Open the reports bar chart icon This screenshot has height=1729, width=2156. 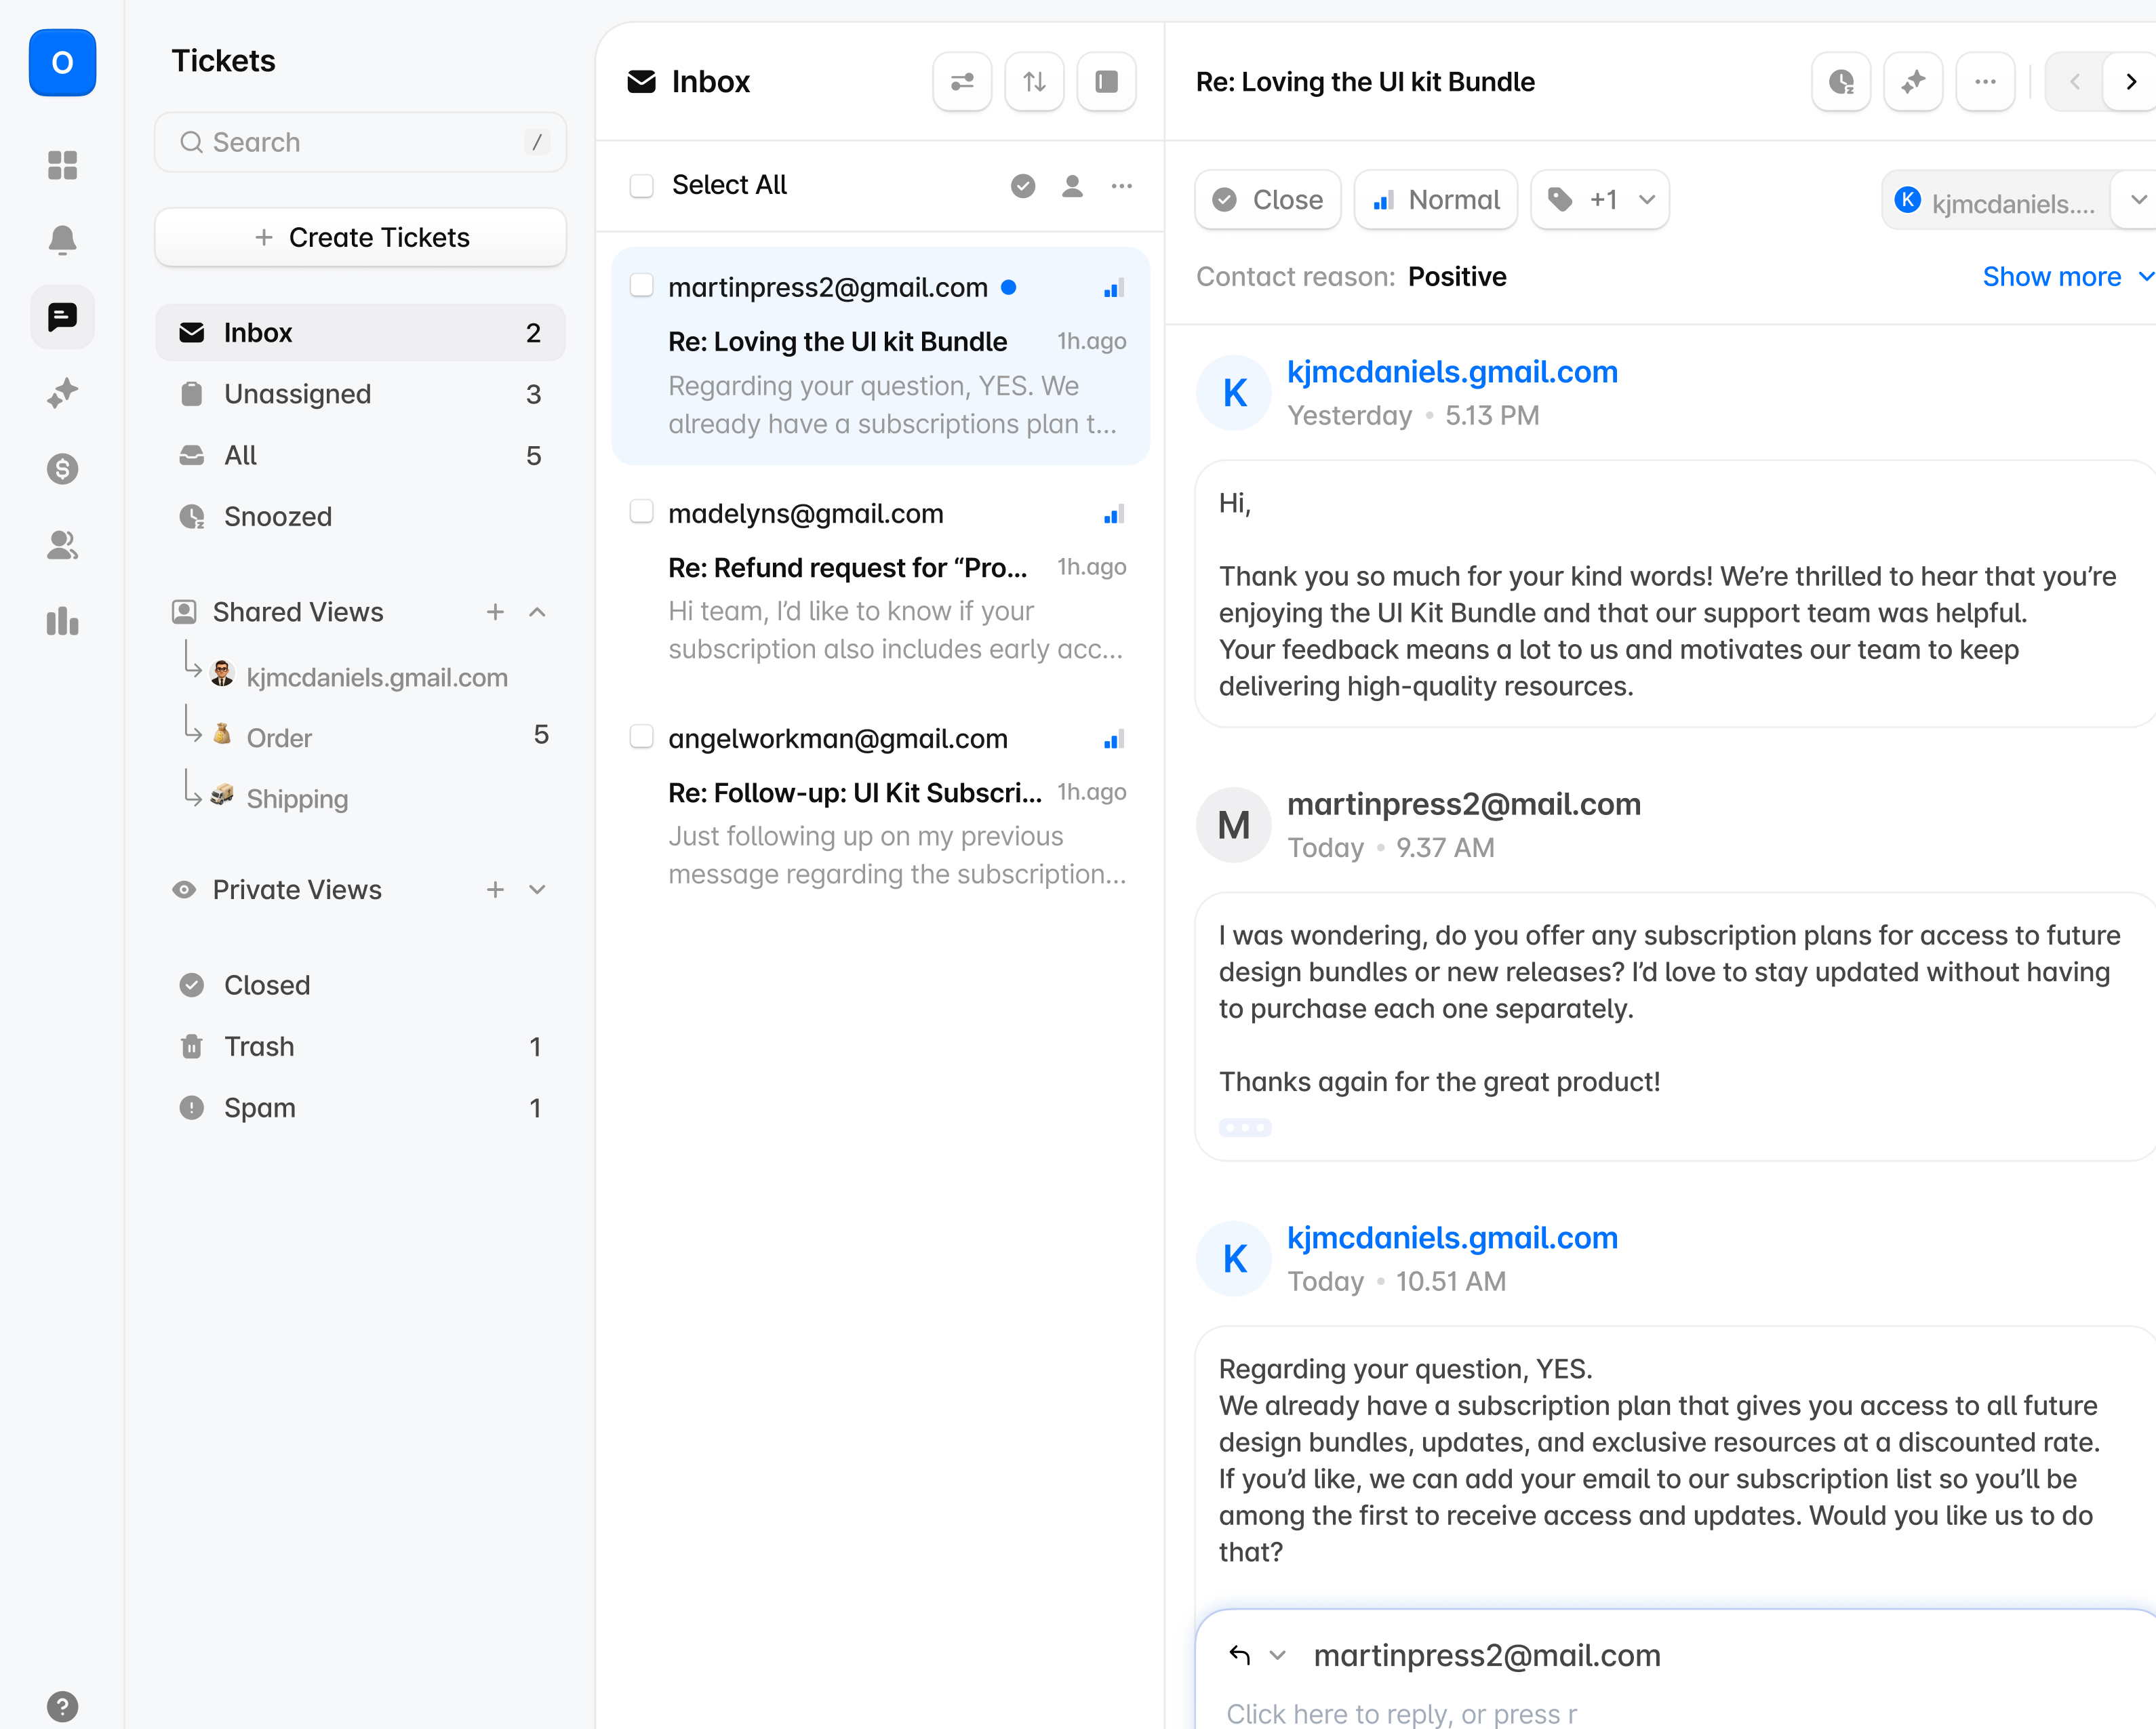coord(62,621)
